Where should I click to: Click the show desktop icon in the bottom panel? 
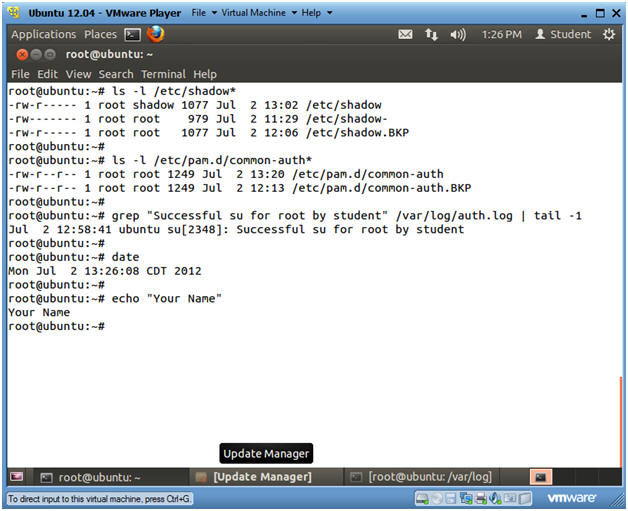coord(16,477)
